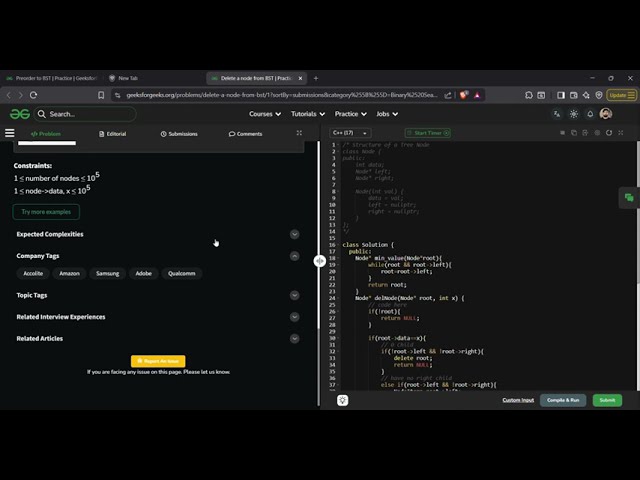640x480 pixels.
Task: Open browser extensions puzzle icon
Action: tap(529, 95)
